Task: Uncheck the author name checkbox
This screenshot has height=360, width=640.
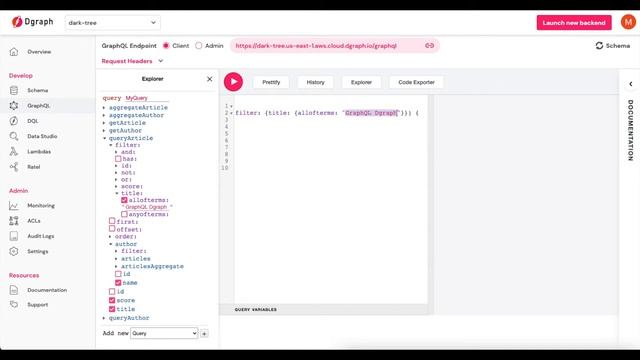Action: click(118, 282)
